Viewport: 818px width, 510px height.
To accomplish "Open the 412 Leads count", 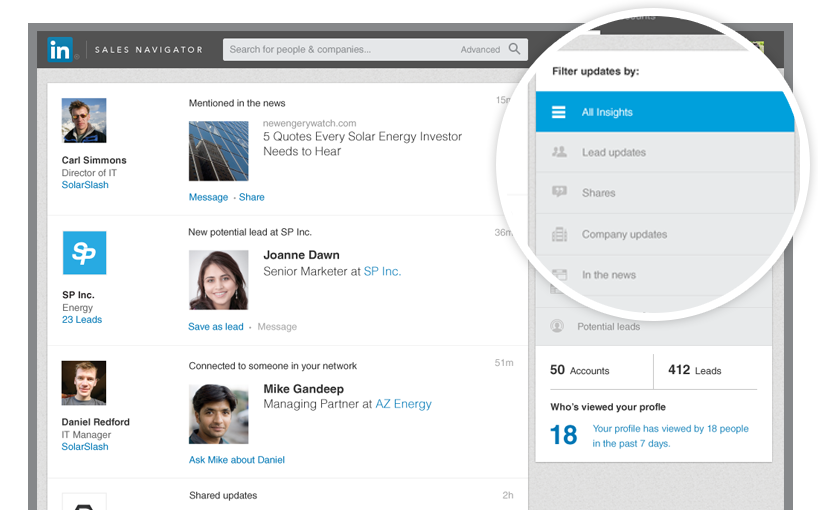I will [x=694, y=370].
